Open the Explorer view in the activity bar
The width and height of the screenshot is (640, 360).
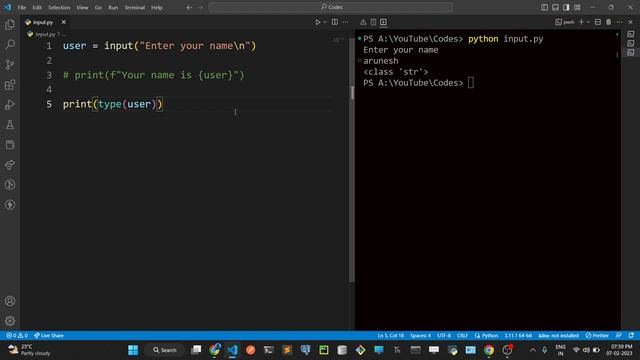(x=10, y=24)
